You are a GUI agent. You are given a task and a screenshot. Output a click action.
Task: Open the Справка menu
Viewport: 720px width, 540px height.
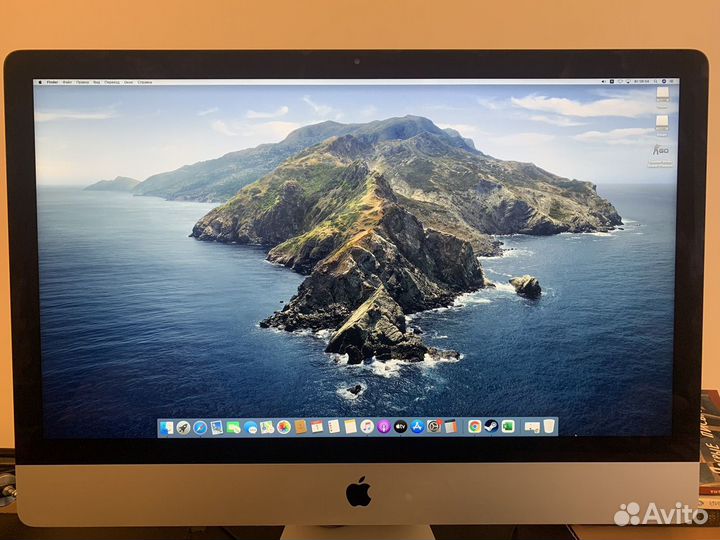point(145,82)
